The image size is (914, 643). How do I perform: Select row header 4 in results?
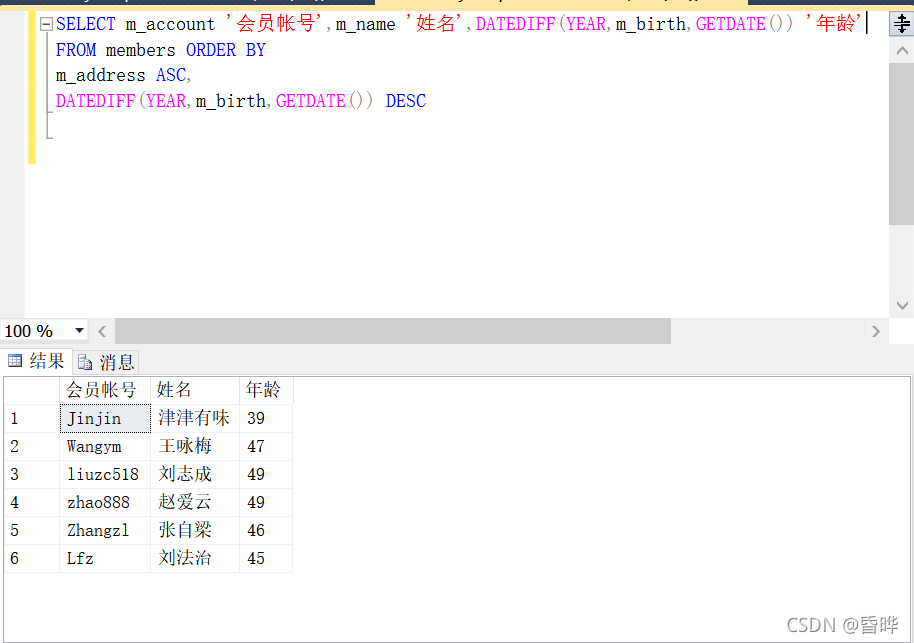31,502
